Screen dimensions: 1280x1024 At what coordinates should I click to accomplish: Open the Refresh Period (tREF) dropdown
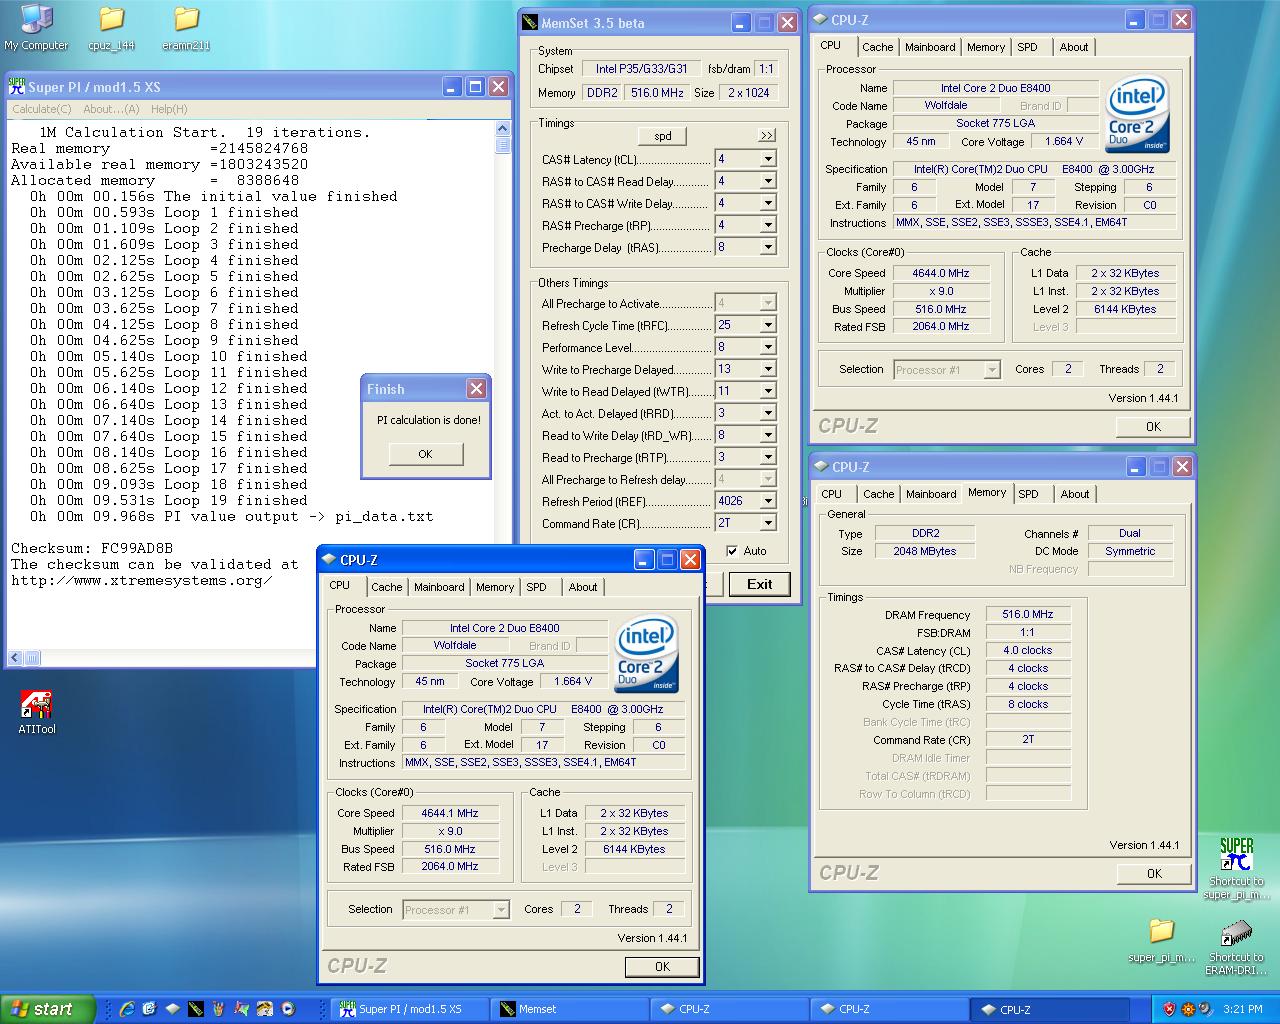coord(768,502)
